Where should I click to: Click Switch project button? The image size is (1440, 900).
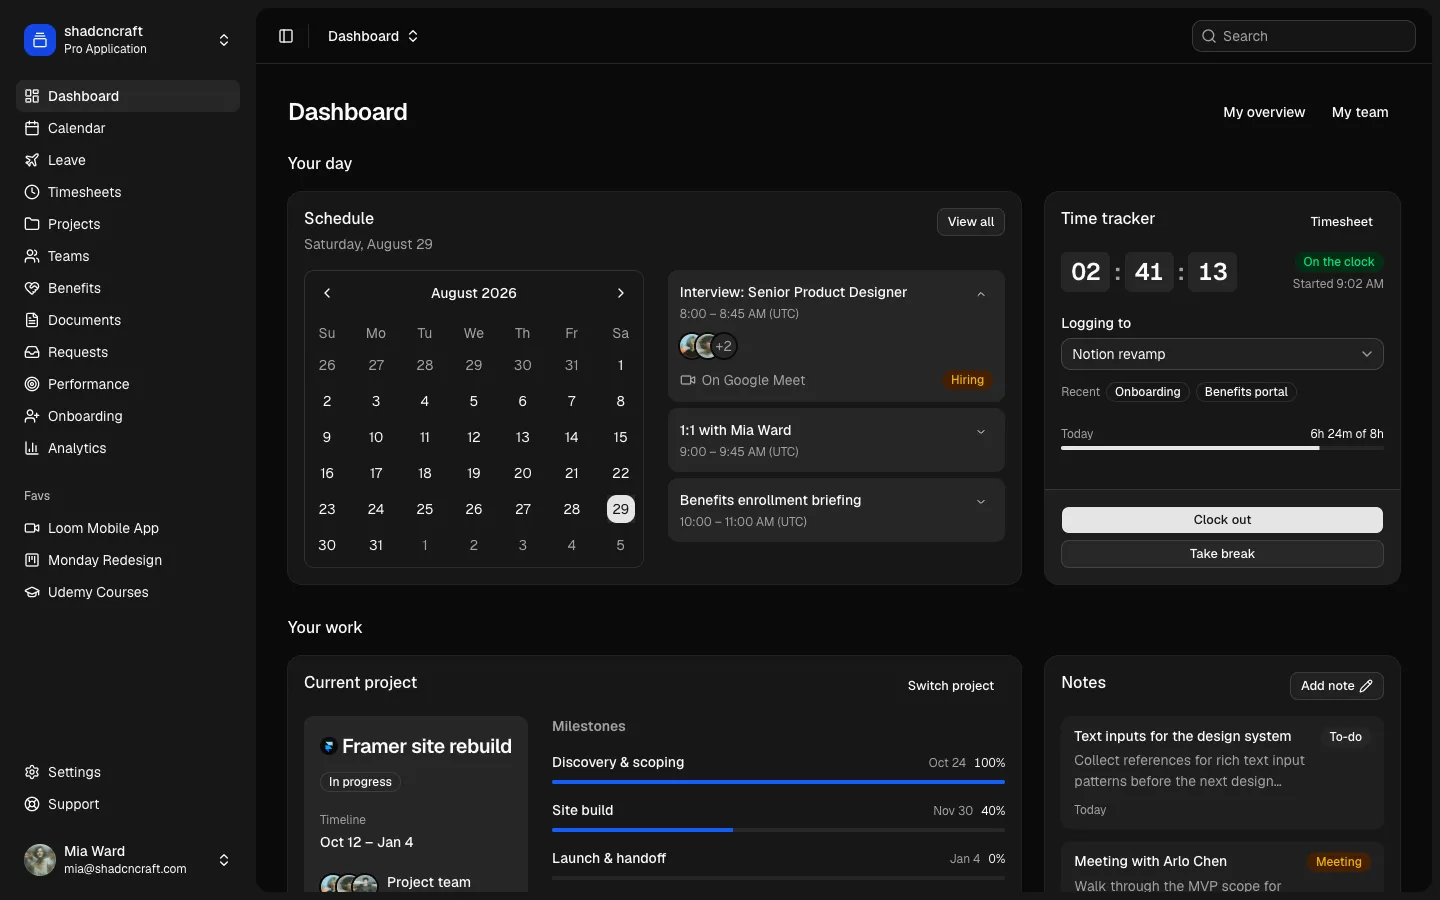coord(951,686)
